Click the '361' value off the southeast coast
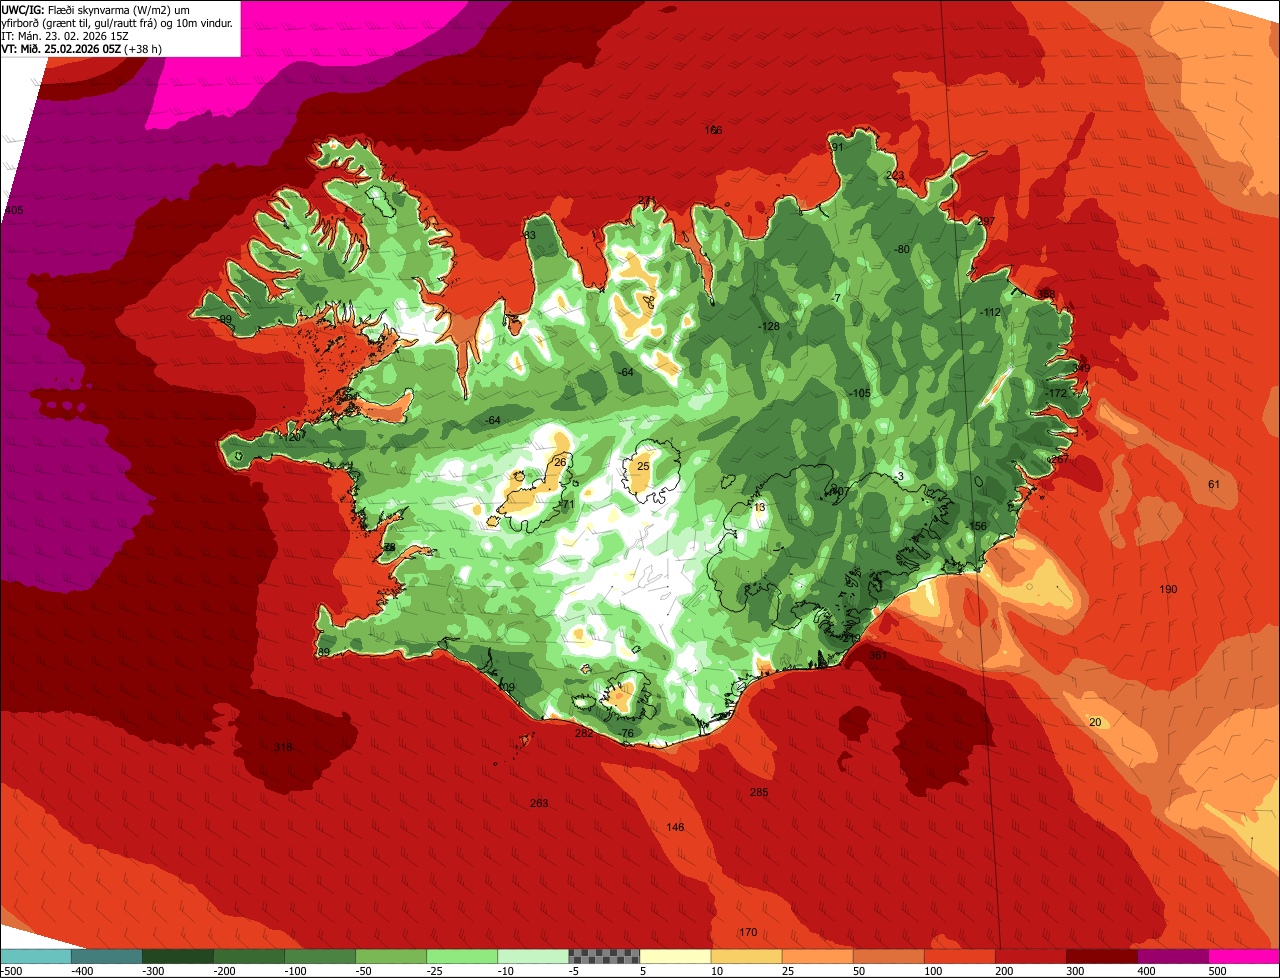1280x978 pixels. coord(878,655)
